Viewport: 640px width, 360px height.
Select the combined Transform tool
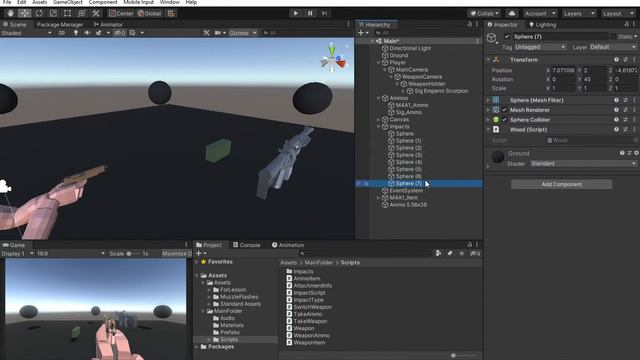(82, 13)
